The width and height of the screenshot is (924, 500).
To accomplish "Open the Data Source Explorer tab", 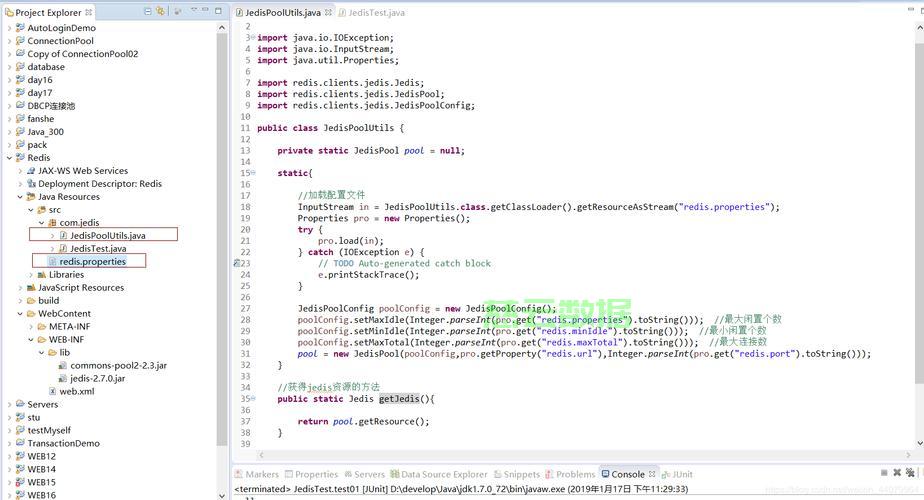I will 439,474.
